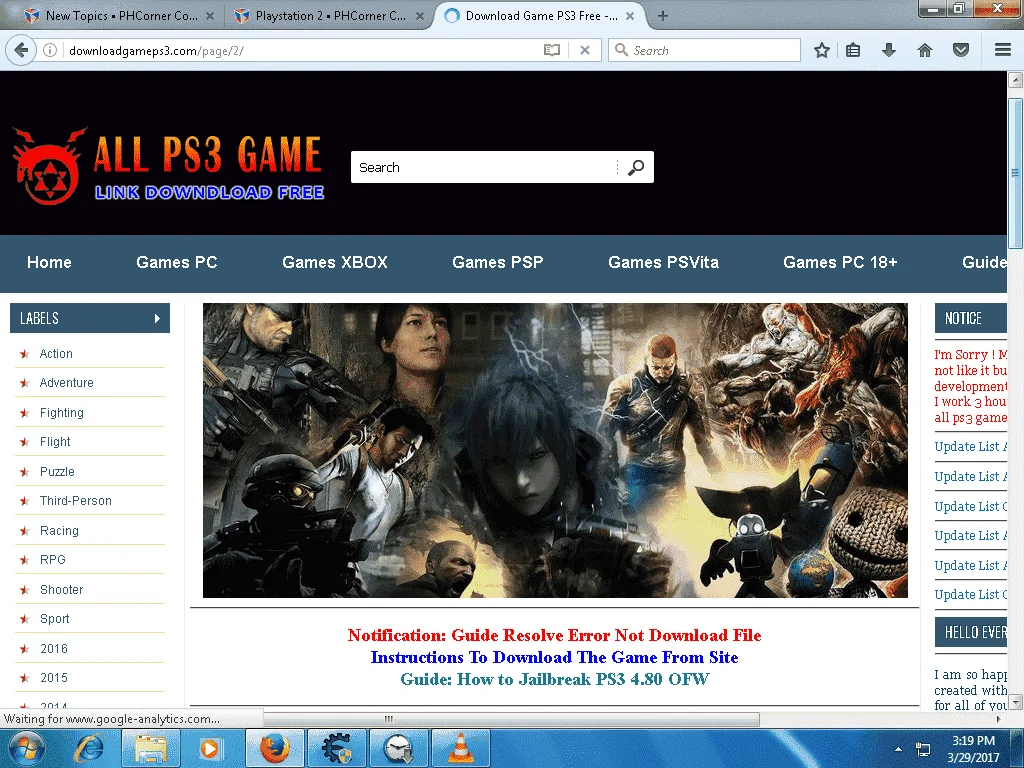Save page to Pocket icon

click(961, 50)
